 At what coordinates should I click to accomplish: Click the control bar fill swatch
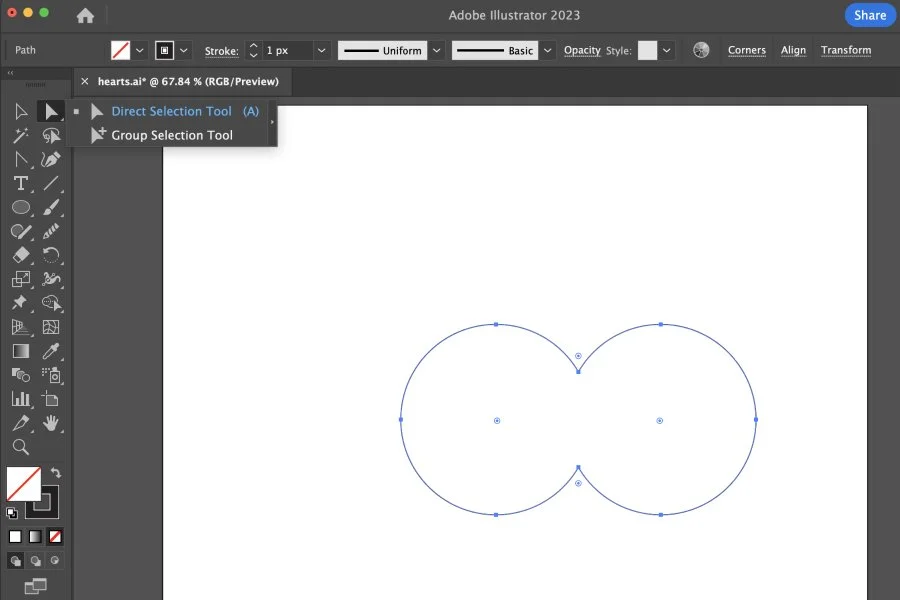(x=121, y=51)
